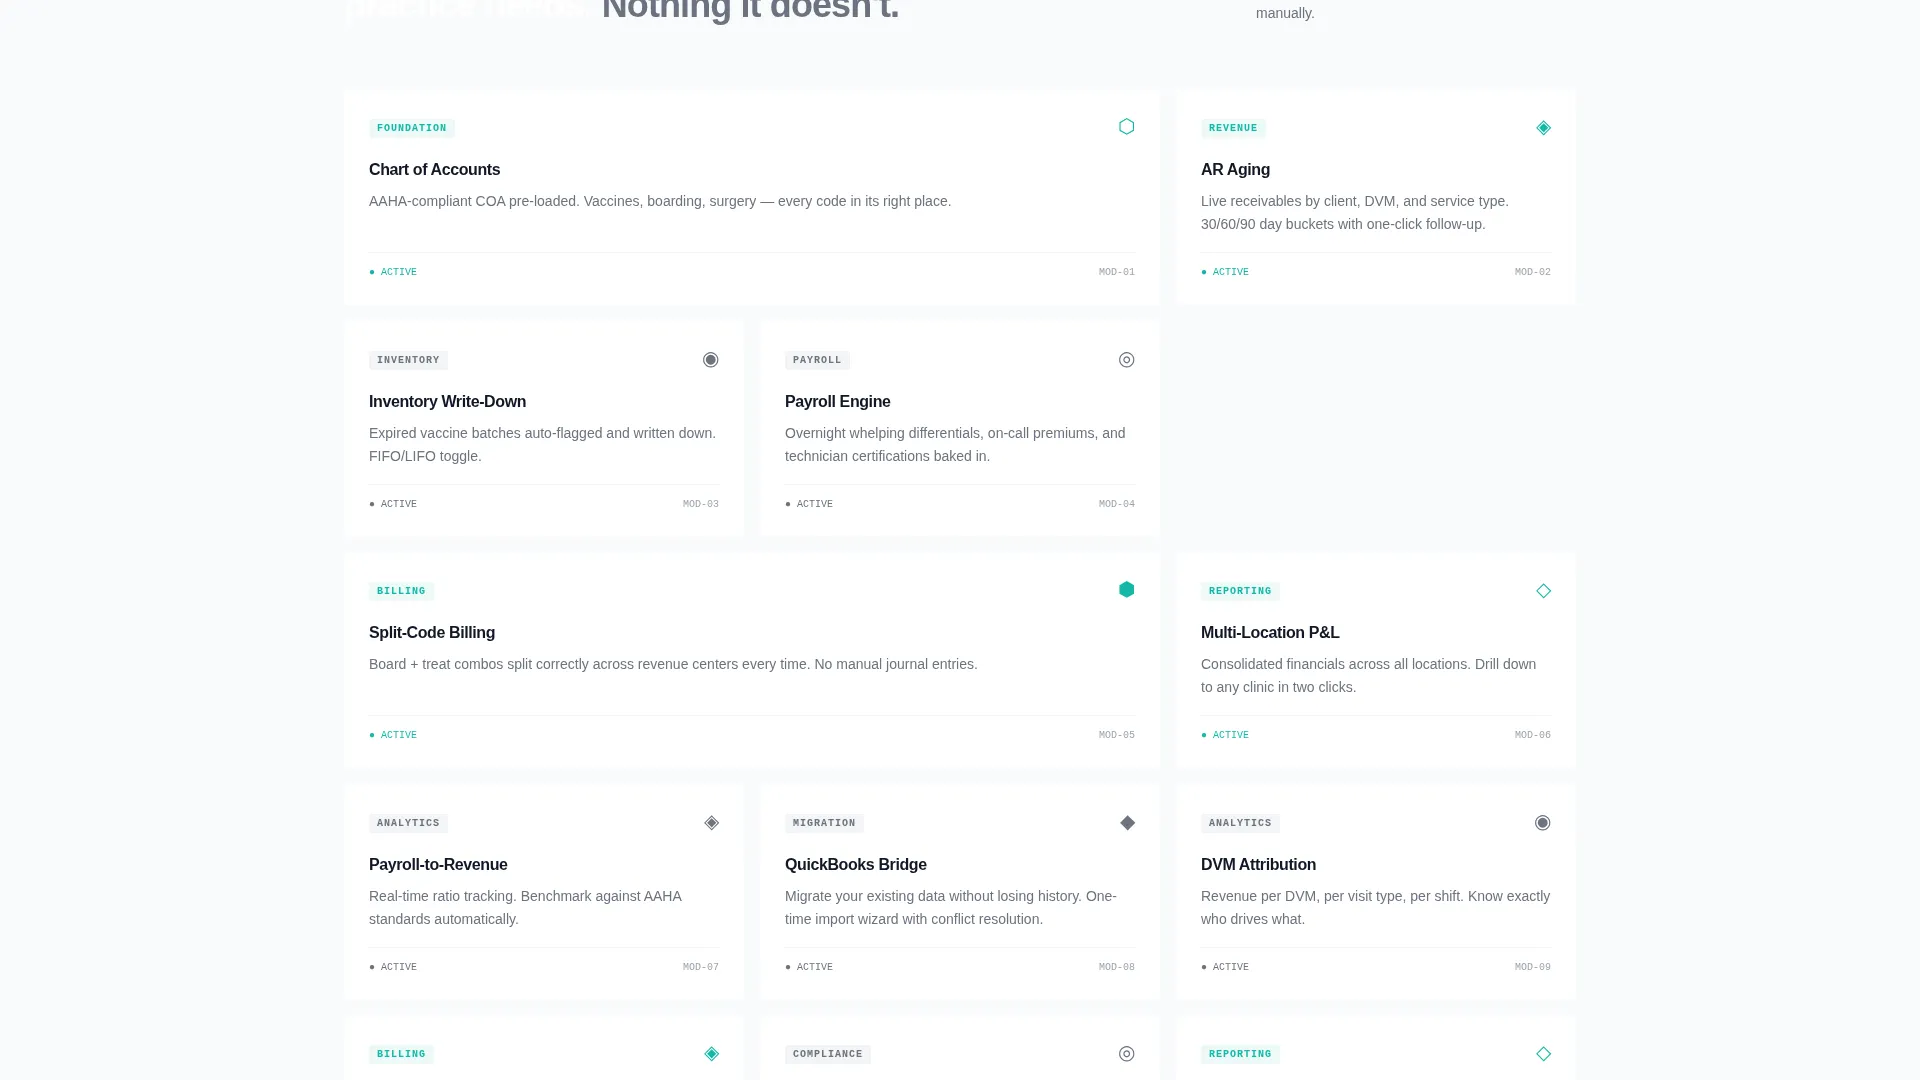Click the ACTIVE status on Inventory Write-Down
This screenshot has height=1080, width=1920.
pos(393,504)
